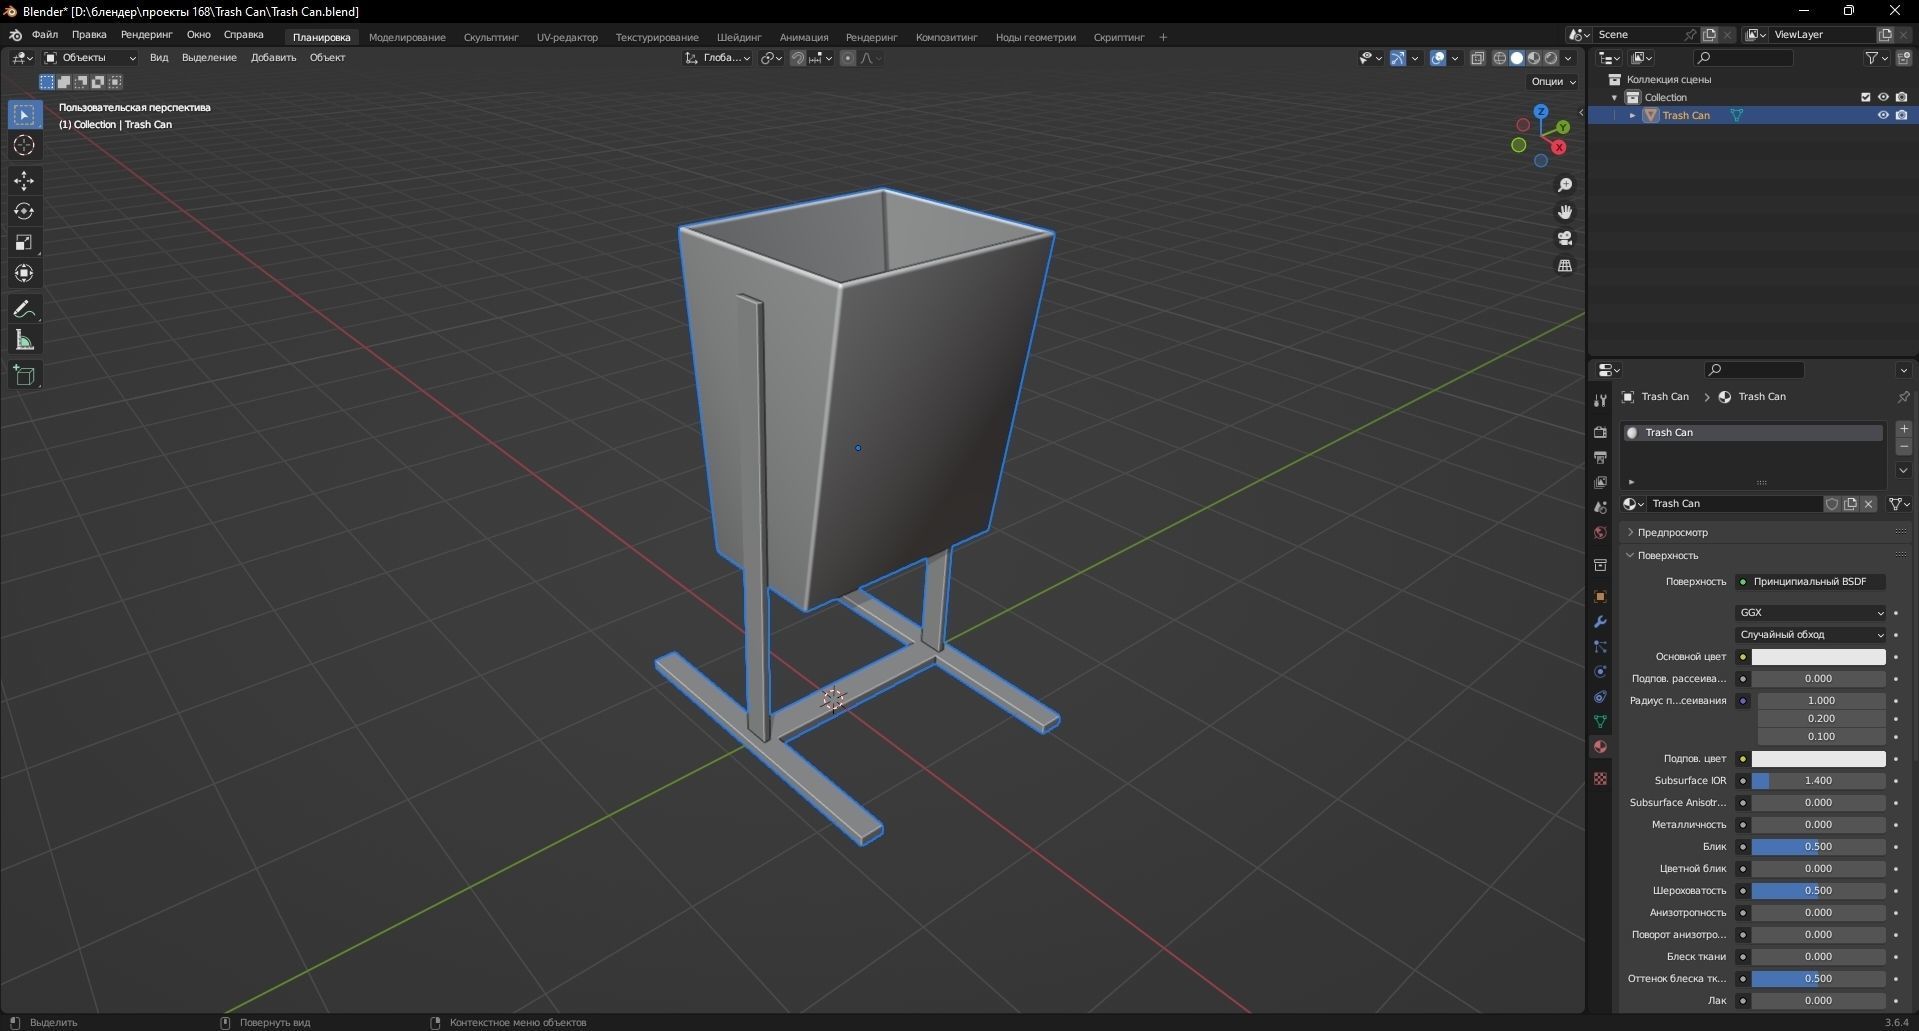This screenshot has width=1919, height=1031.
Task: Activate the Rotate tool
Action: pyautogui.click(x=24, y=212)
